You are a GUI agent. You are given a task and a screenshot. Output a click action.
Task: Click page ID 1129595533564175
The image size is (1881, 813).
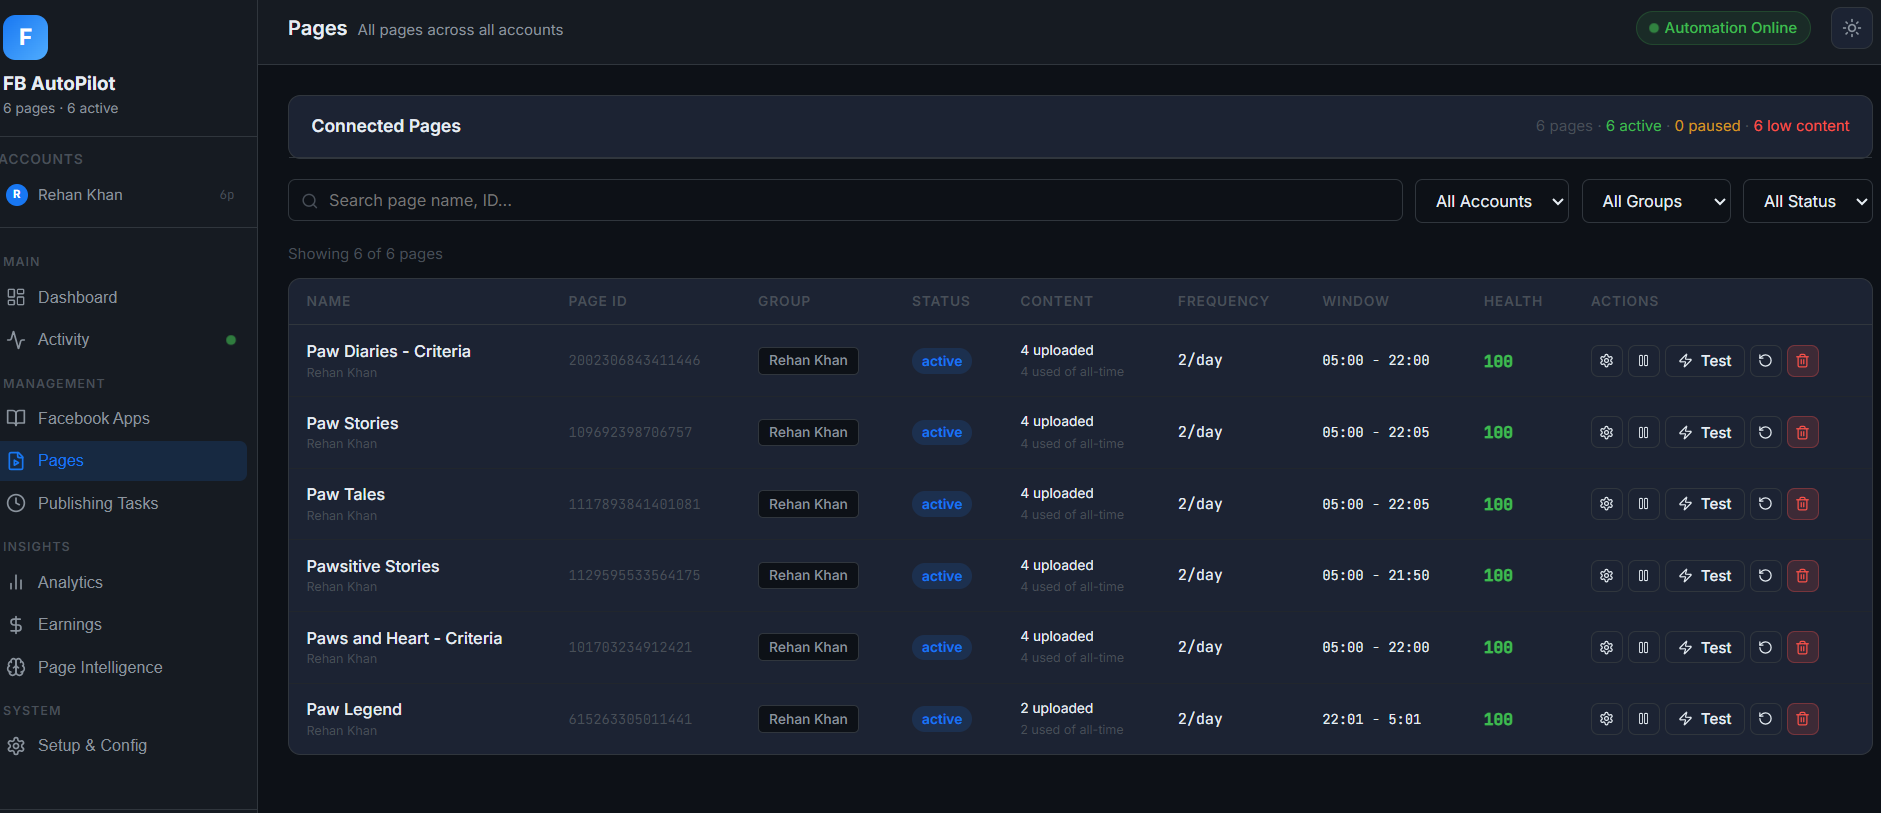click(x=634, y=576)
